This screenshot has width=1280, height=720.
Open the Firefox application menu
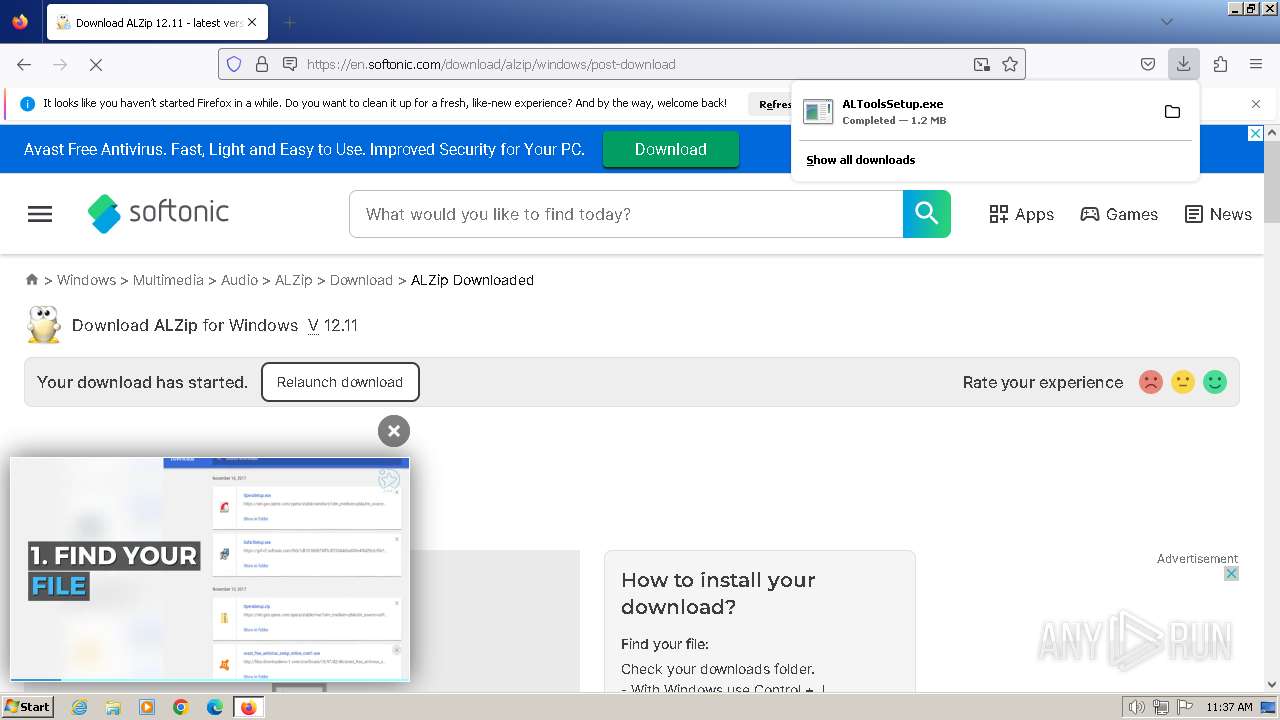coord(1256,64)
